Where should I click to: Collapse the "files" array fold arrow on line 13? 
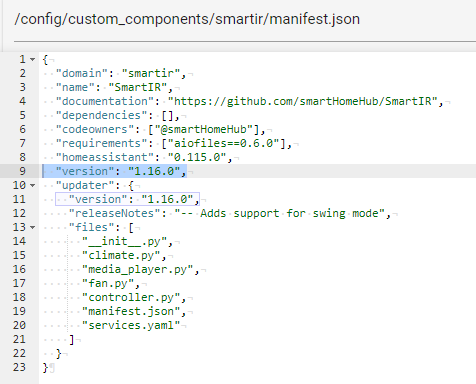pos(32,227)
